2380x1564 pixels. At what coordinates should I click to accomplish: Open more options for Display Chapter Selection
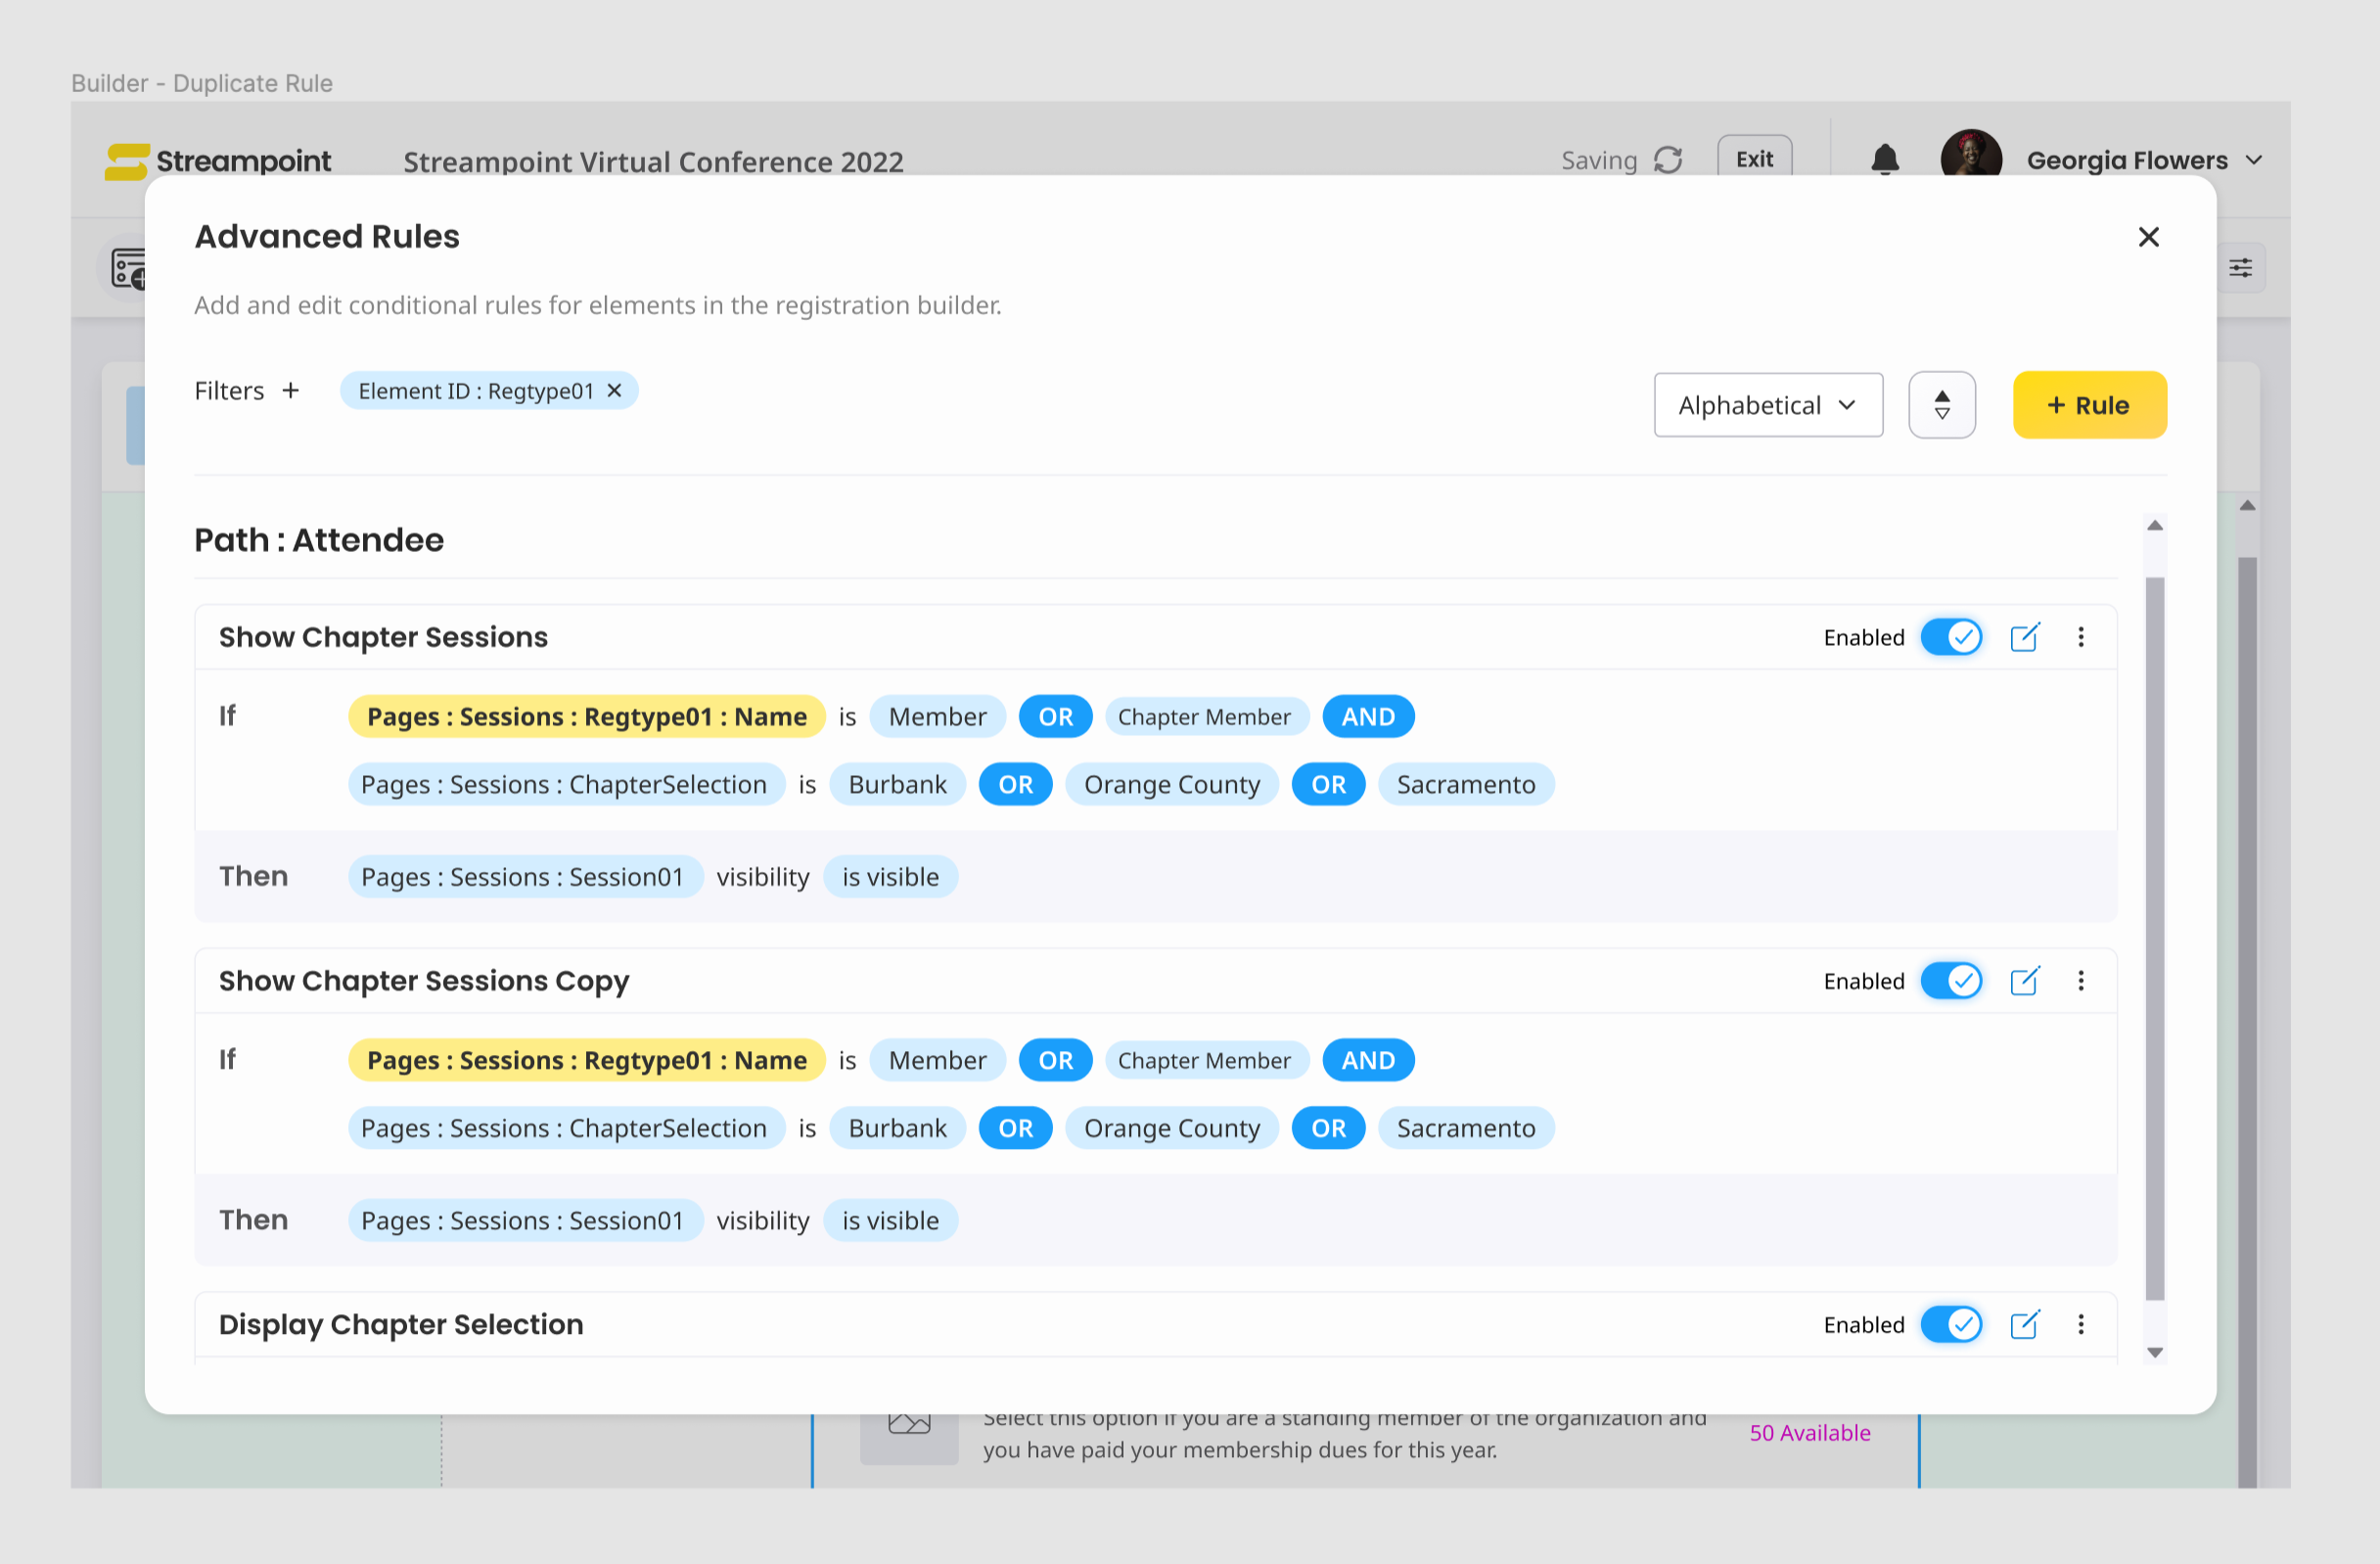pyautogui.click(x=2081, y=1325)
